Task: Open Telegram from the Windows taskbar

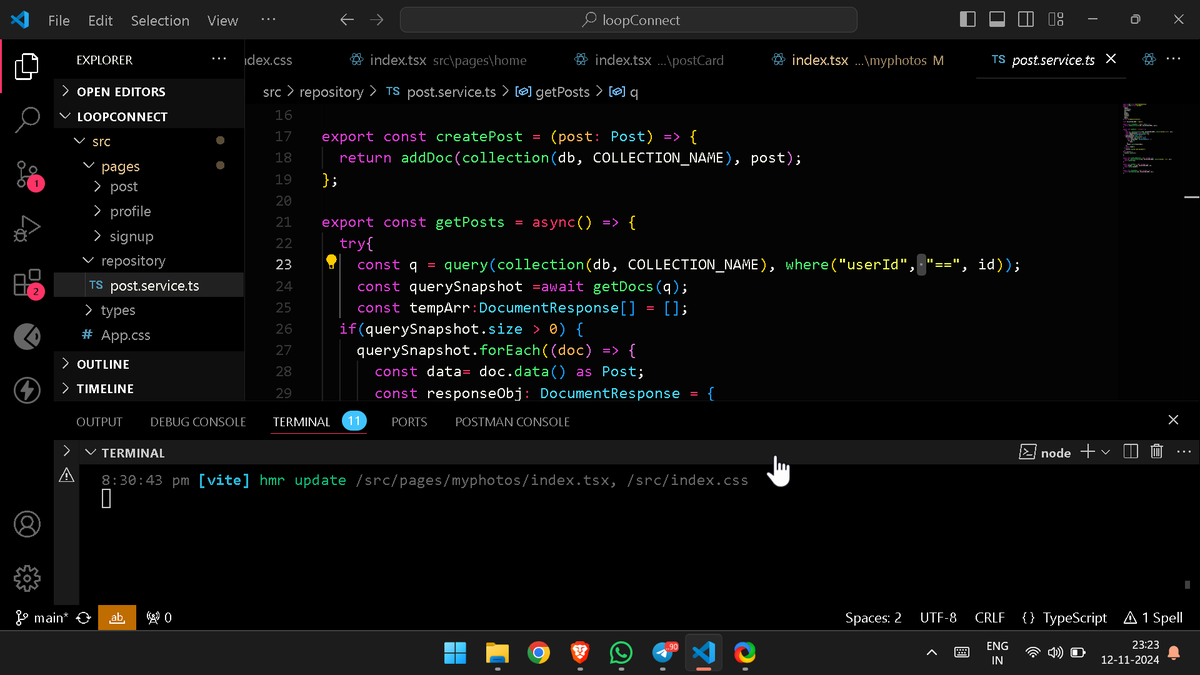Action: 664,653
